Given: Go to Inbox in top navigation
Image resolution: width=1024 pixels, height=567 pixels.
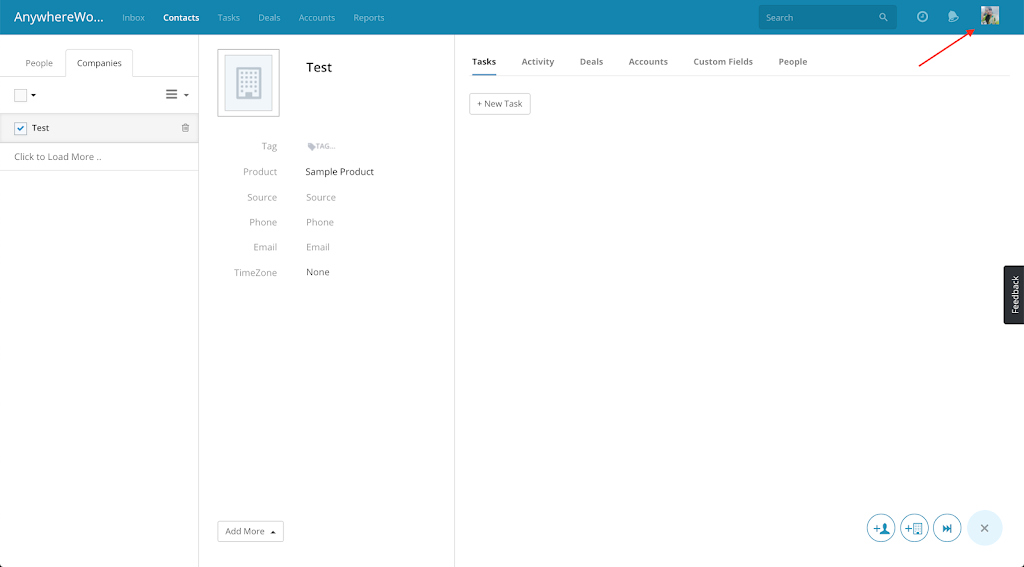Looking at the screenshot, I should tap(133, 18).
